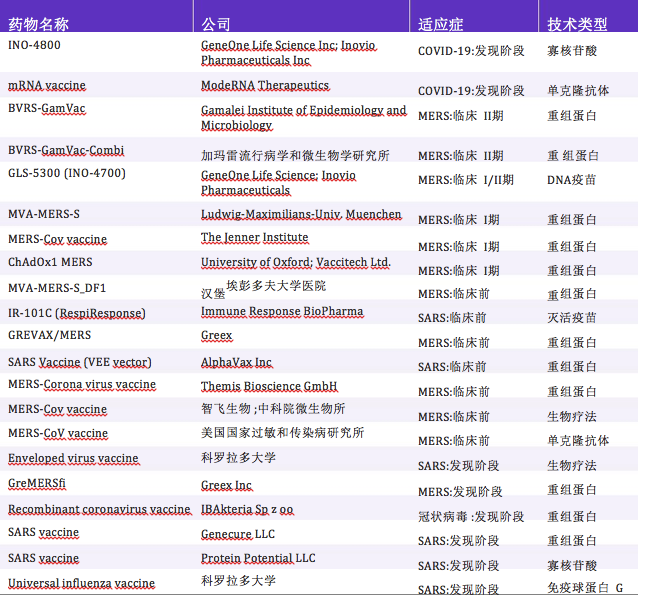The image size is (647, 595).
Task: Select the BVRS-GamVac-Combi cell
Action: click(66, 150)
